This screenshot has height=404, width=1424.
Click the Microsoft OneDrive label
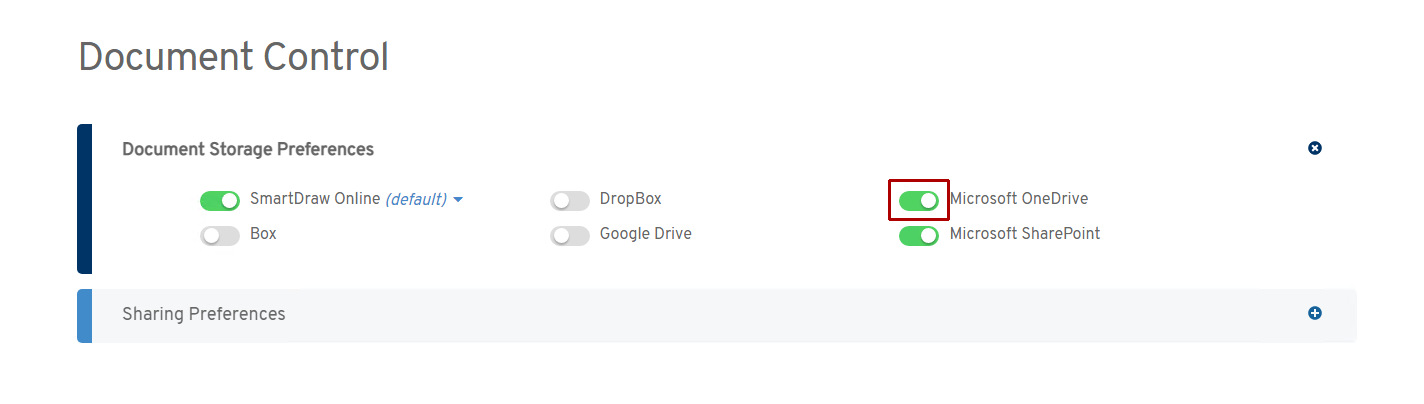pos(1018,199)
